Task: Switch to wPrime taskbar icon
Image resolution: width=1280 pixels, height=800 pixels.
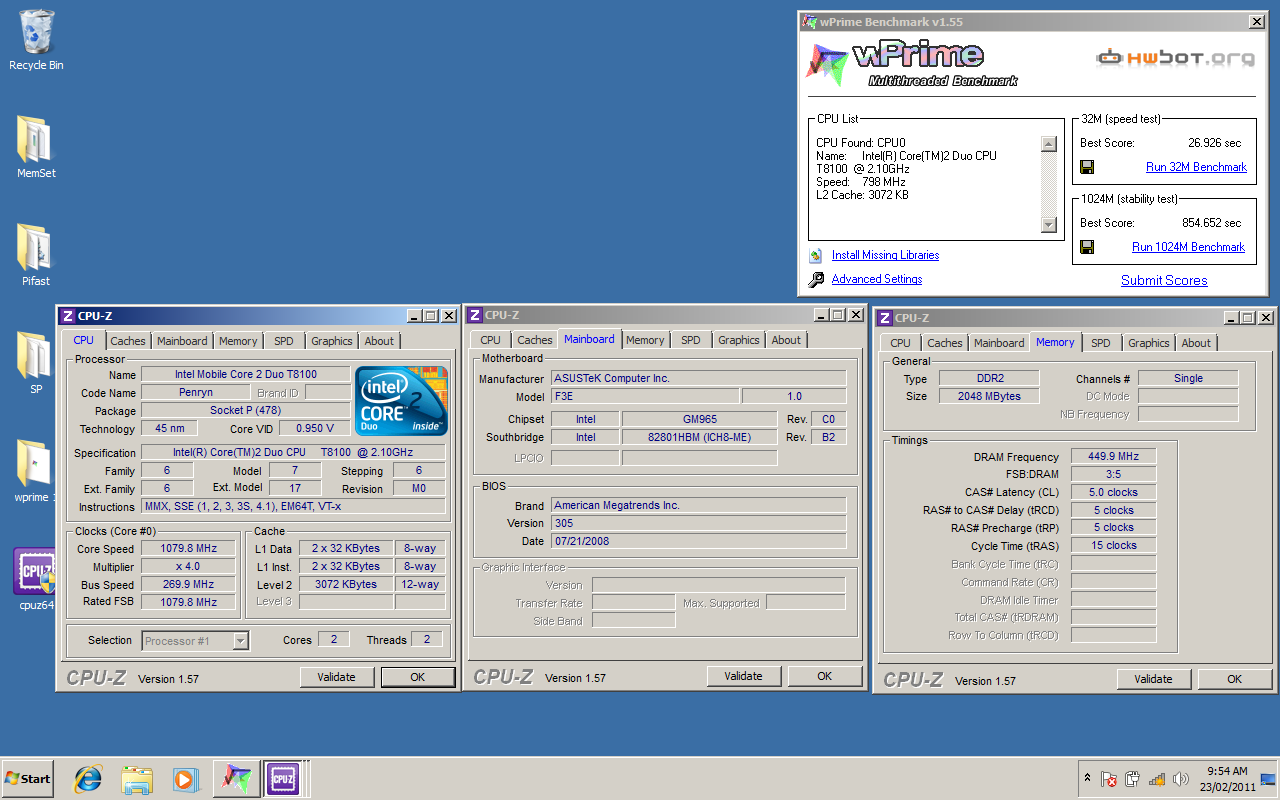Action: point(236,779)
